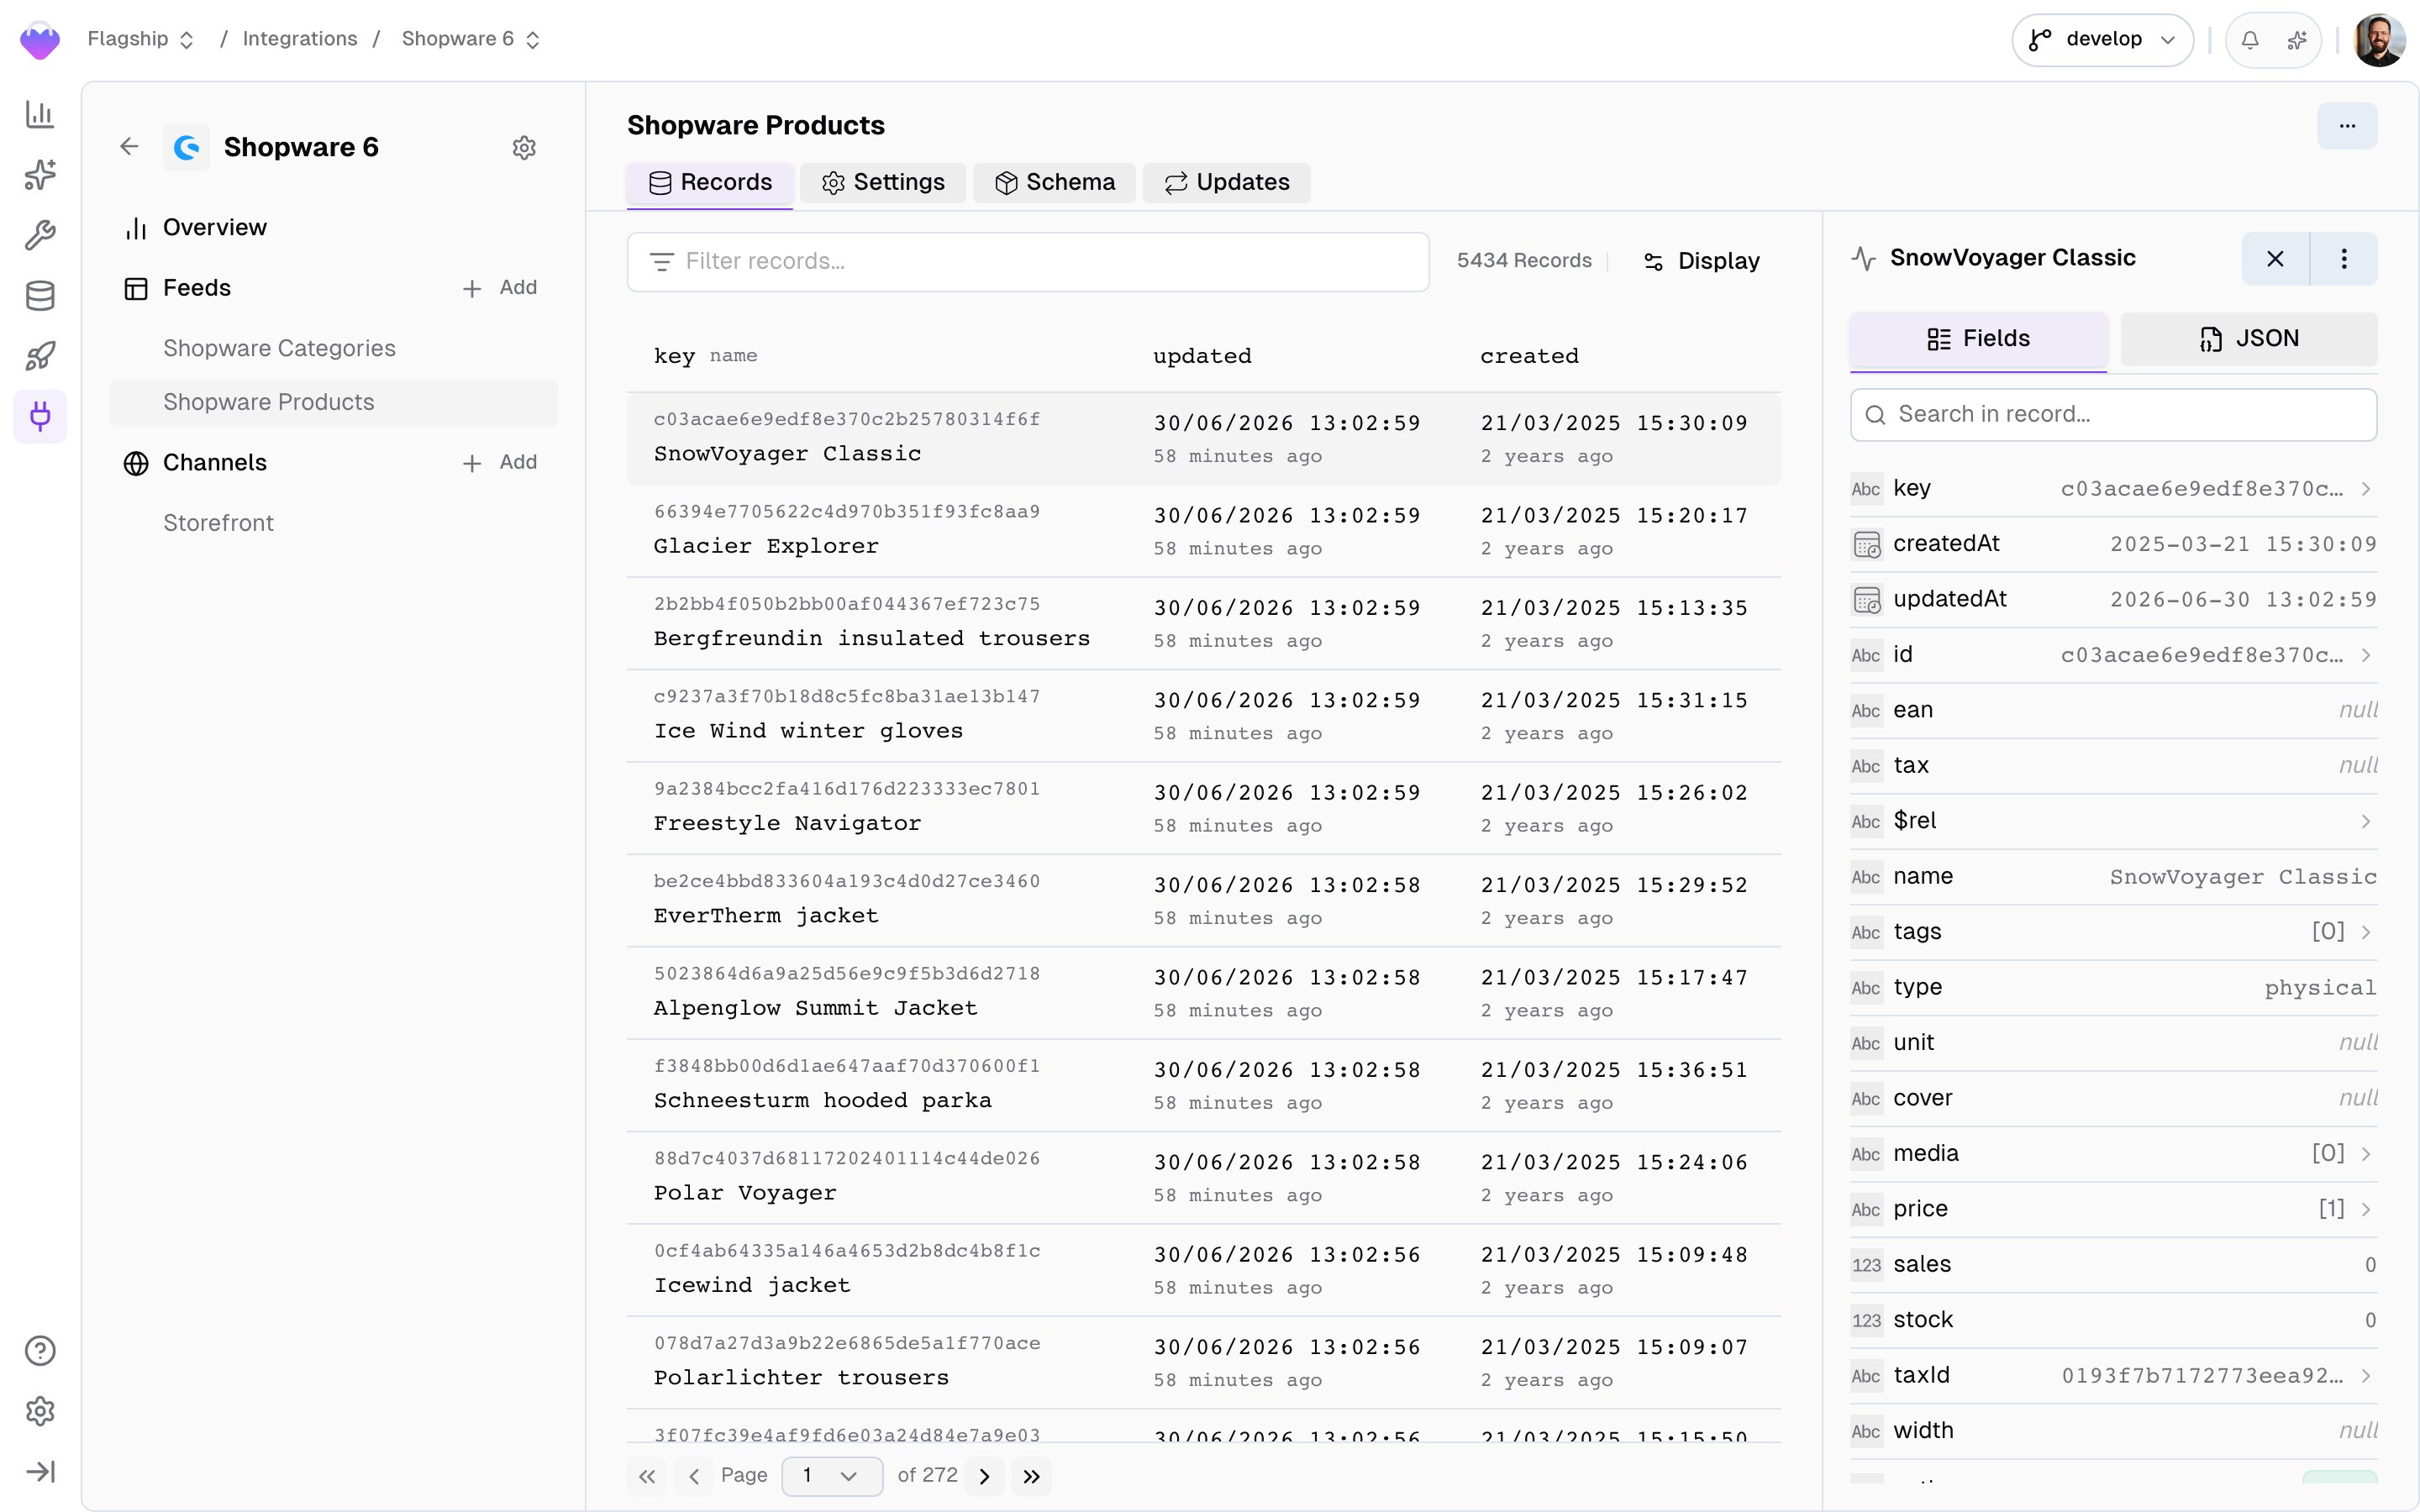
Task: Expand sidebar with the arrow-to-line icon
Action: pos(40,1472)
